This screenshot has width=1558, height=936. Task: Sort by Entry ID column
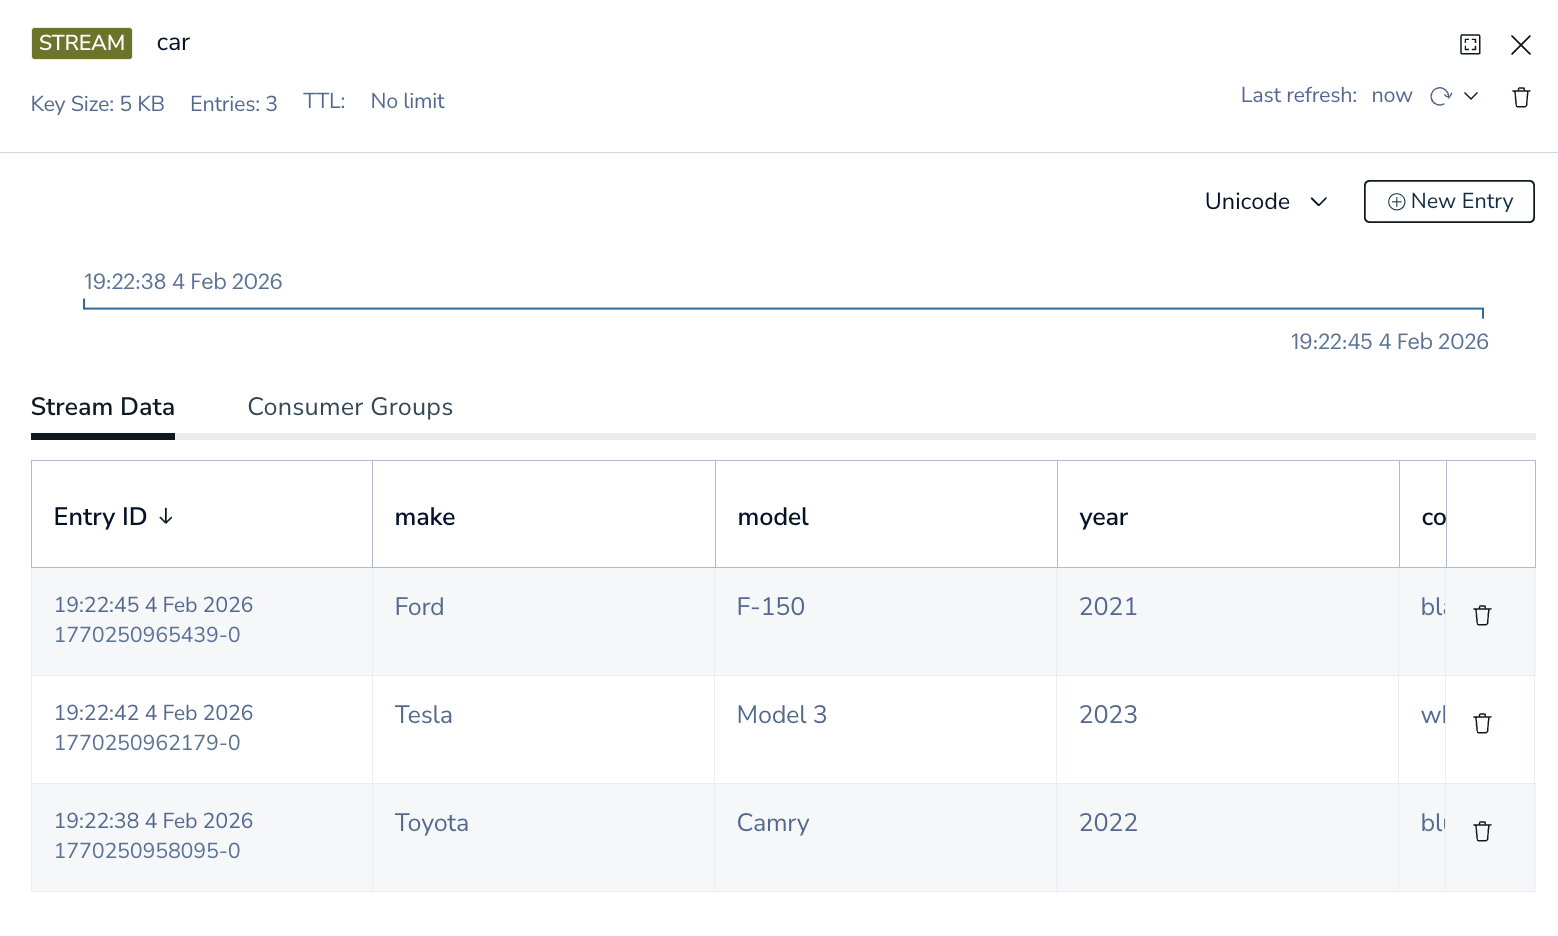113,517
